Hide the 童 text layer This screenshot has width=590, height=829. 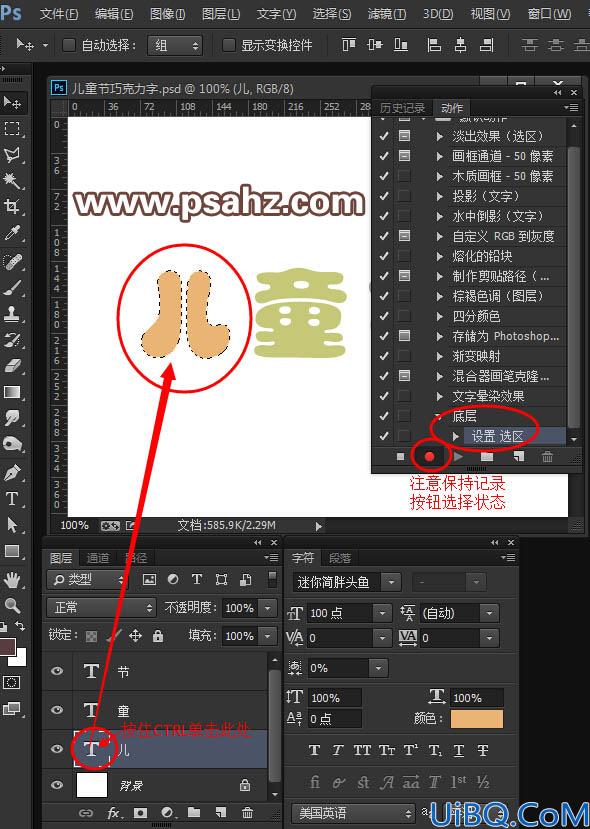coord(57,710)
